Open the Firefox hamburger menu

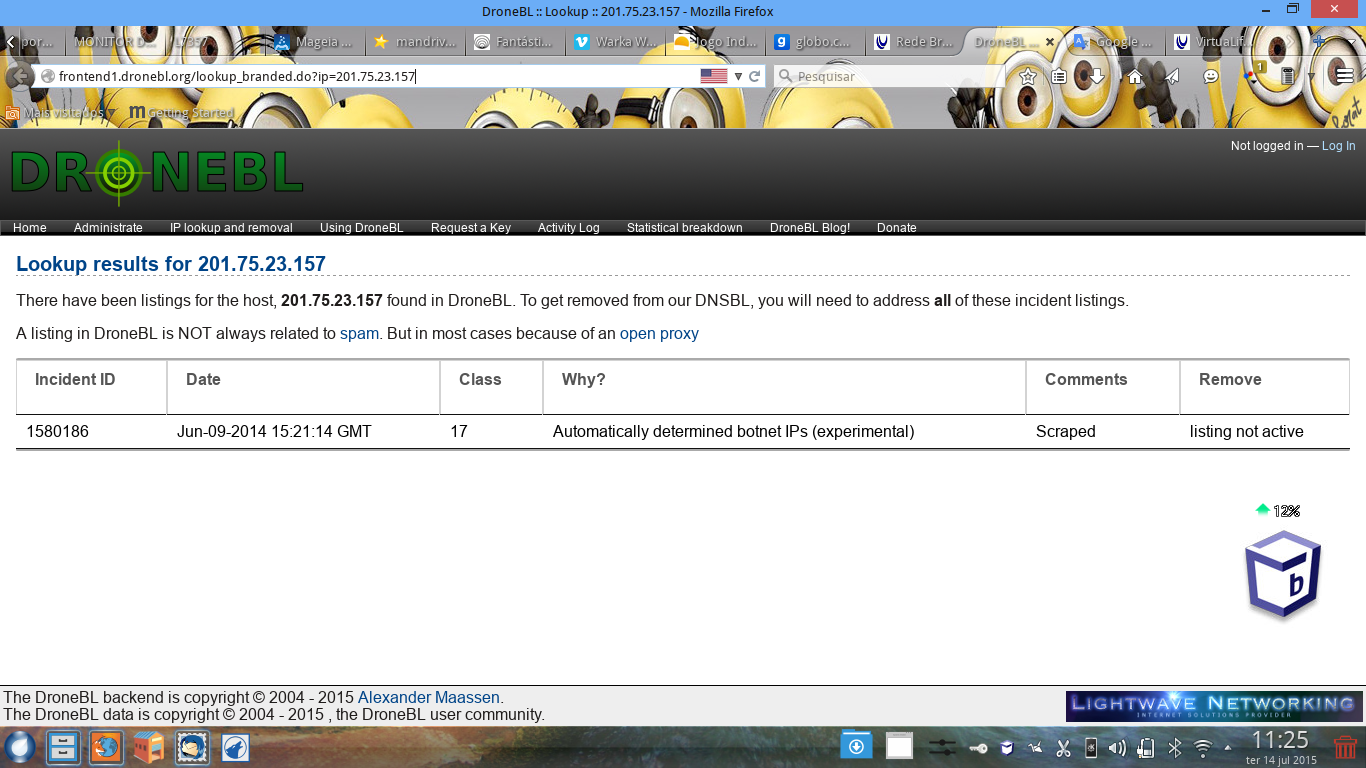[x=1345, y=76]
